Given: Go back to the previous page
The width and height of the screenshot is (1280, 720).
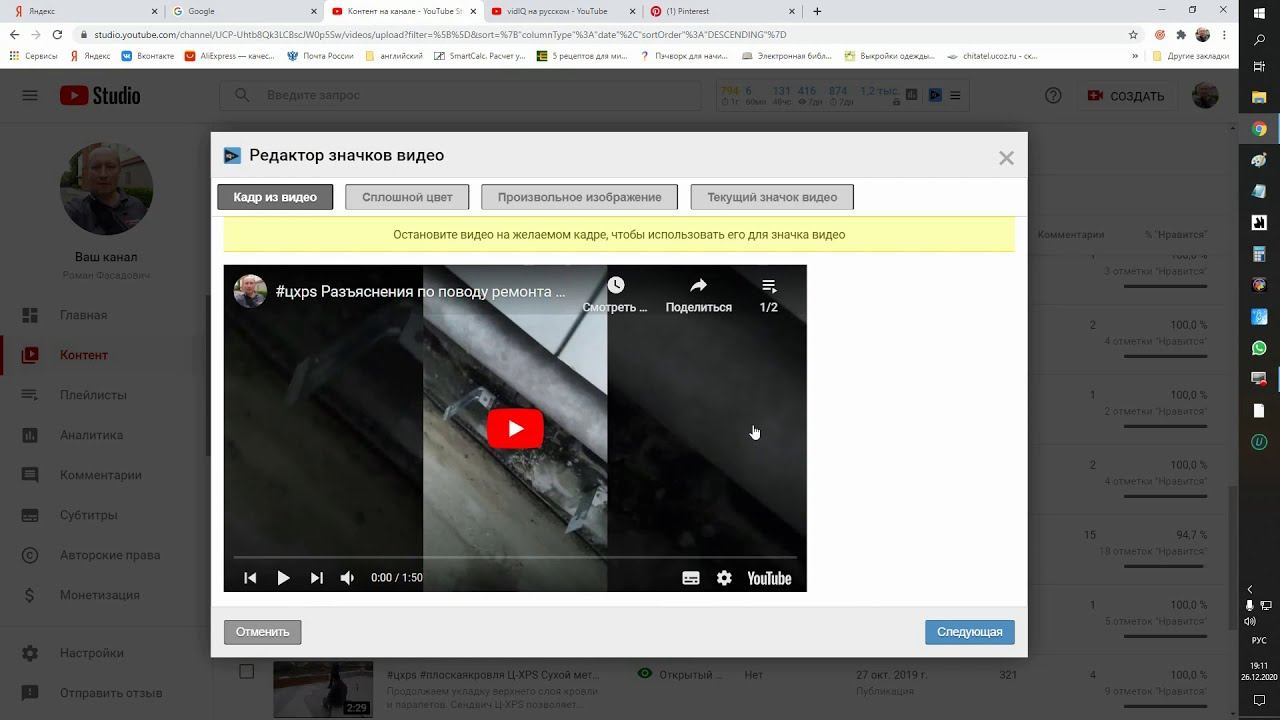Looking at the screenshot, I should tap(14, 35).
